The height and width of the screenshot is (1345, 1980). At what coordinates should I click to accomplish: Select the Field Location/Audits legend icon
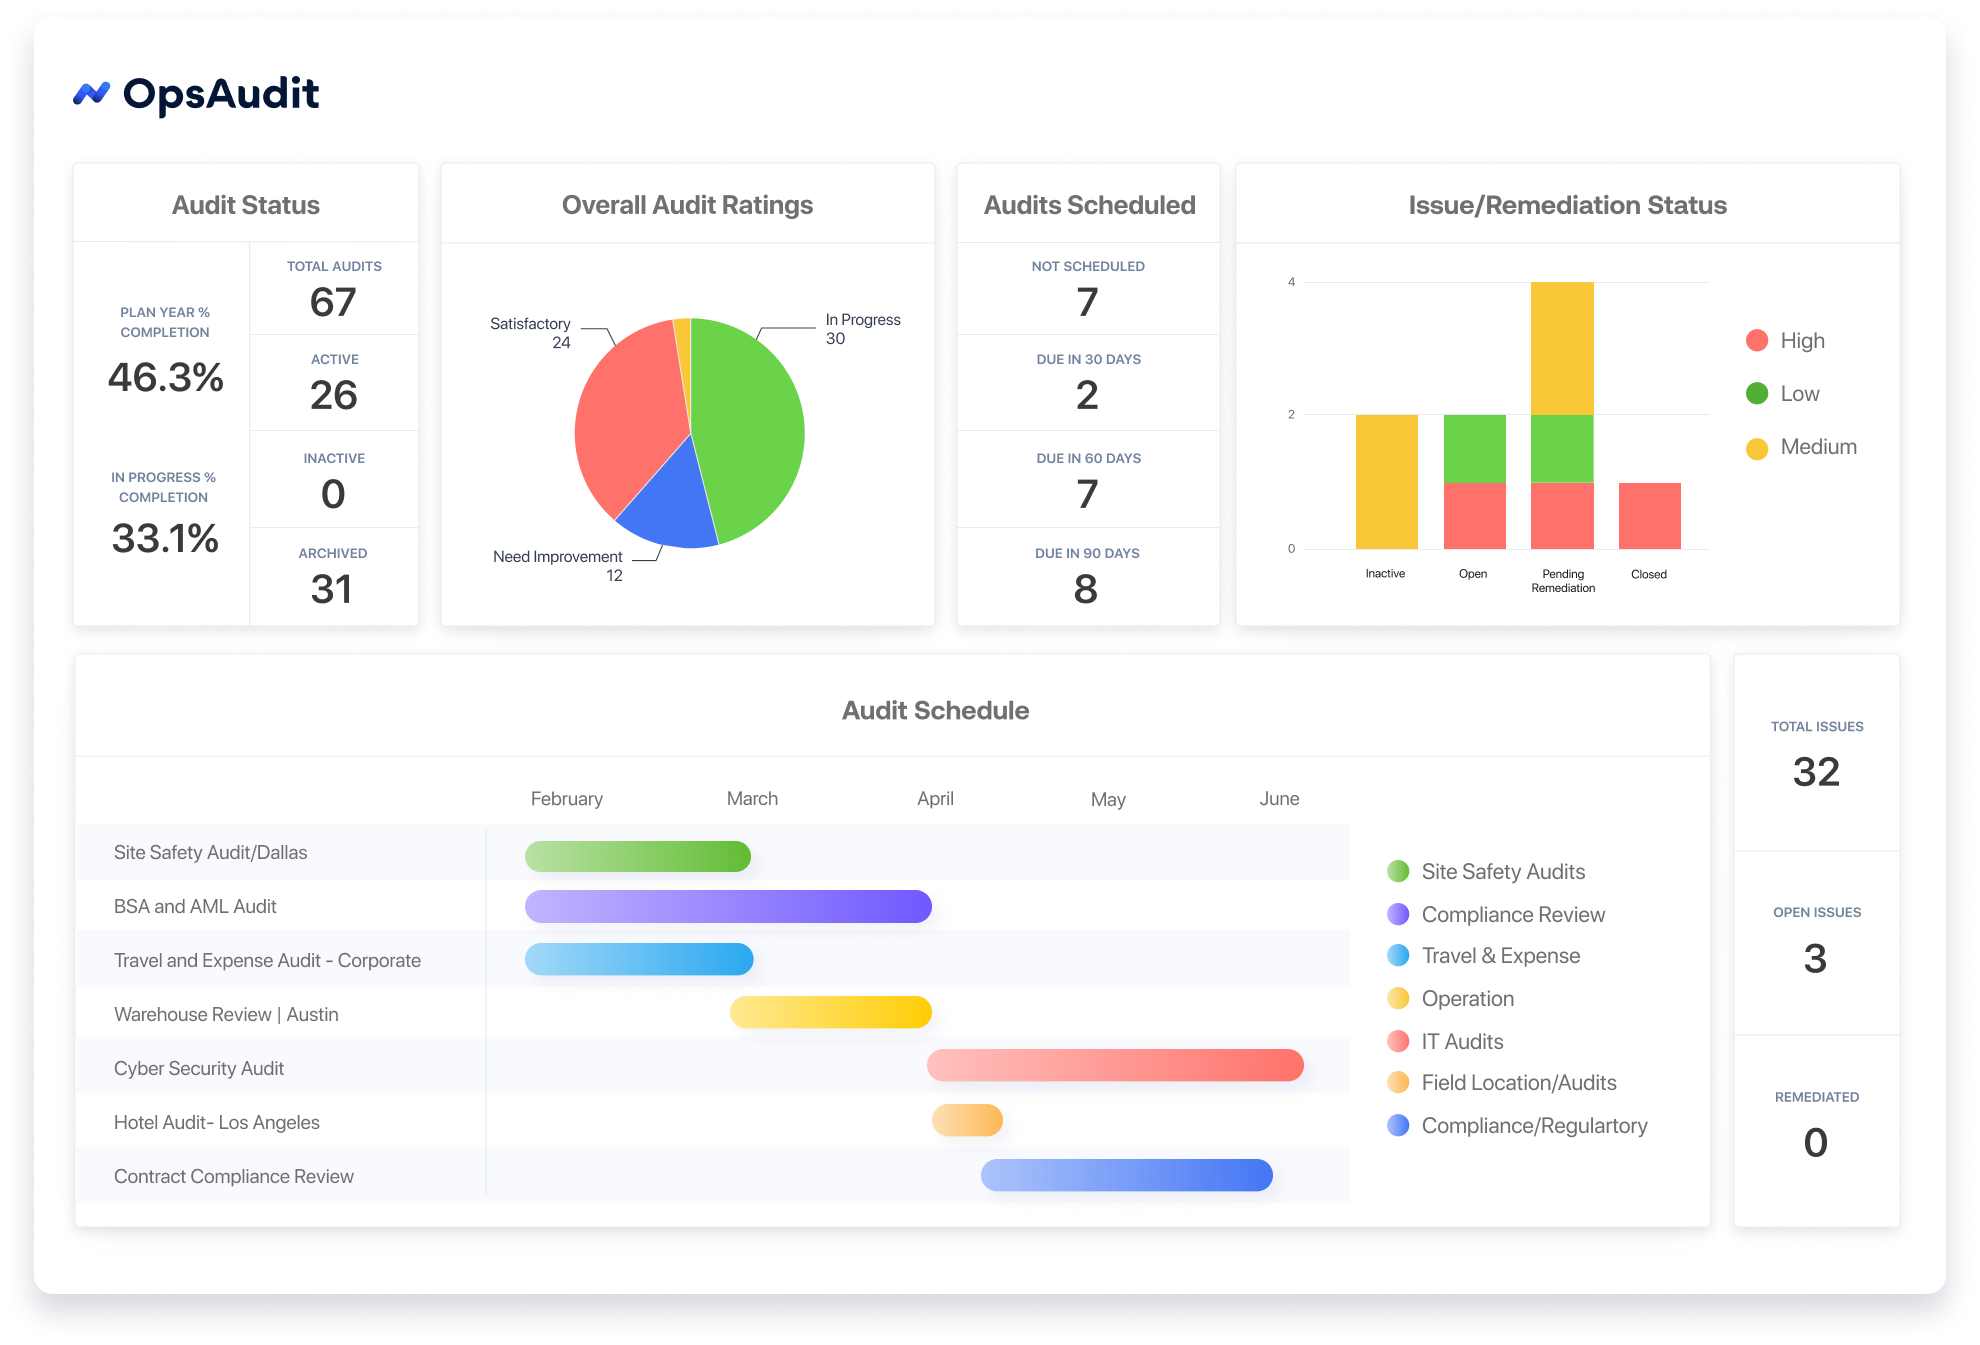[1399, 1083]
